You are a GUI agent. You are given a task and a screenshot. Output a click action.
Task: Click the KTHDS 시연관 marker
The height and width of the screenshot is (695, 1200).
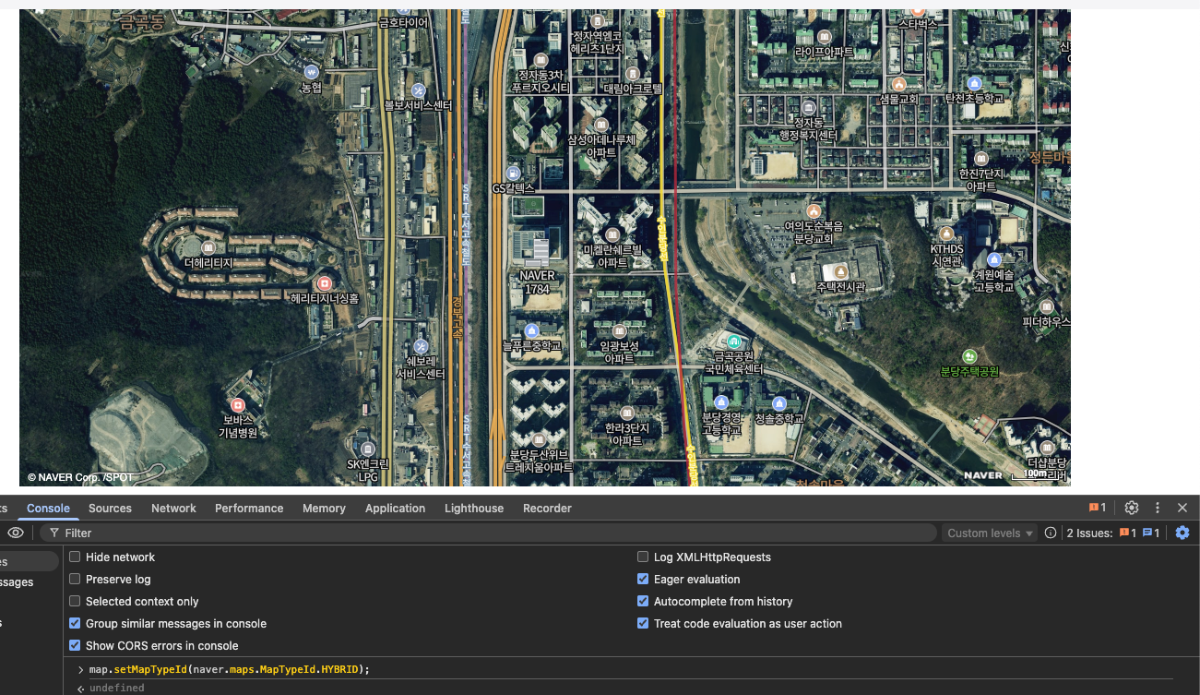pyautogui.click(x=946, y=233)
